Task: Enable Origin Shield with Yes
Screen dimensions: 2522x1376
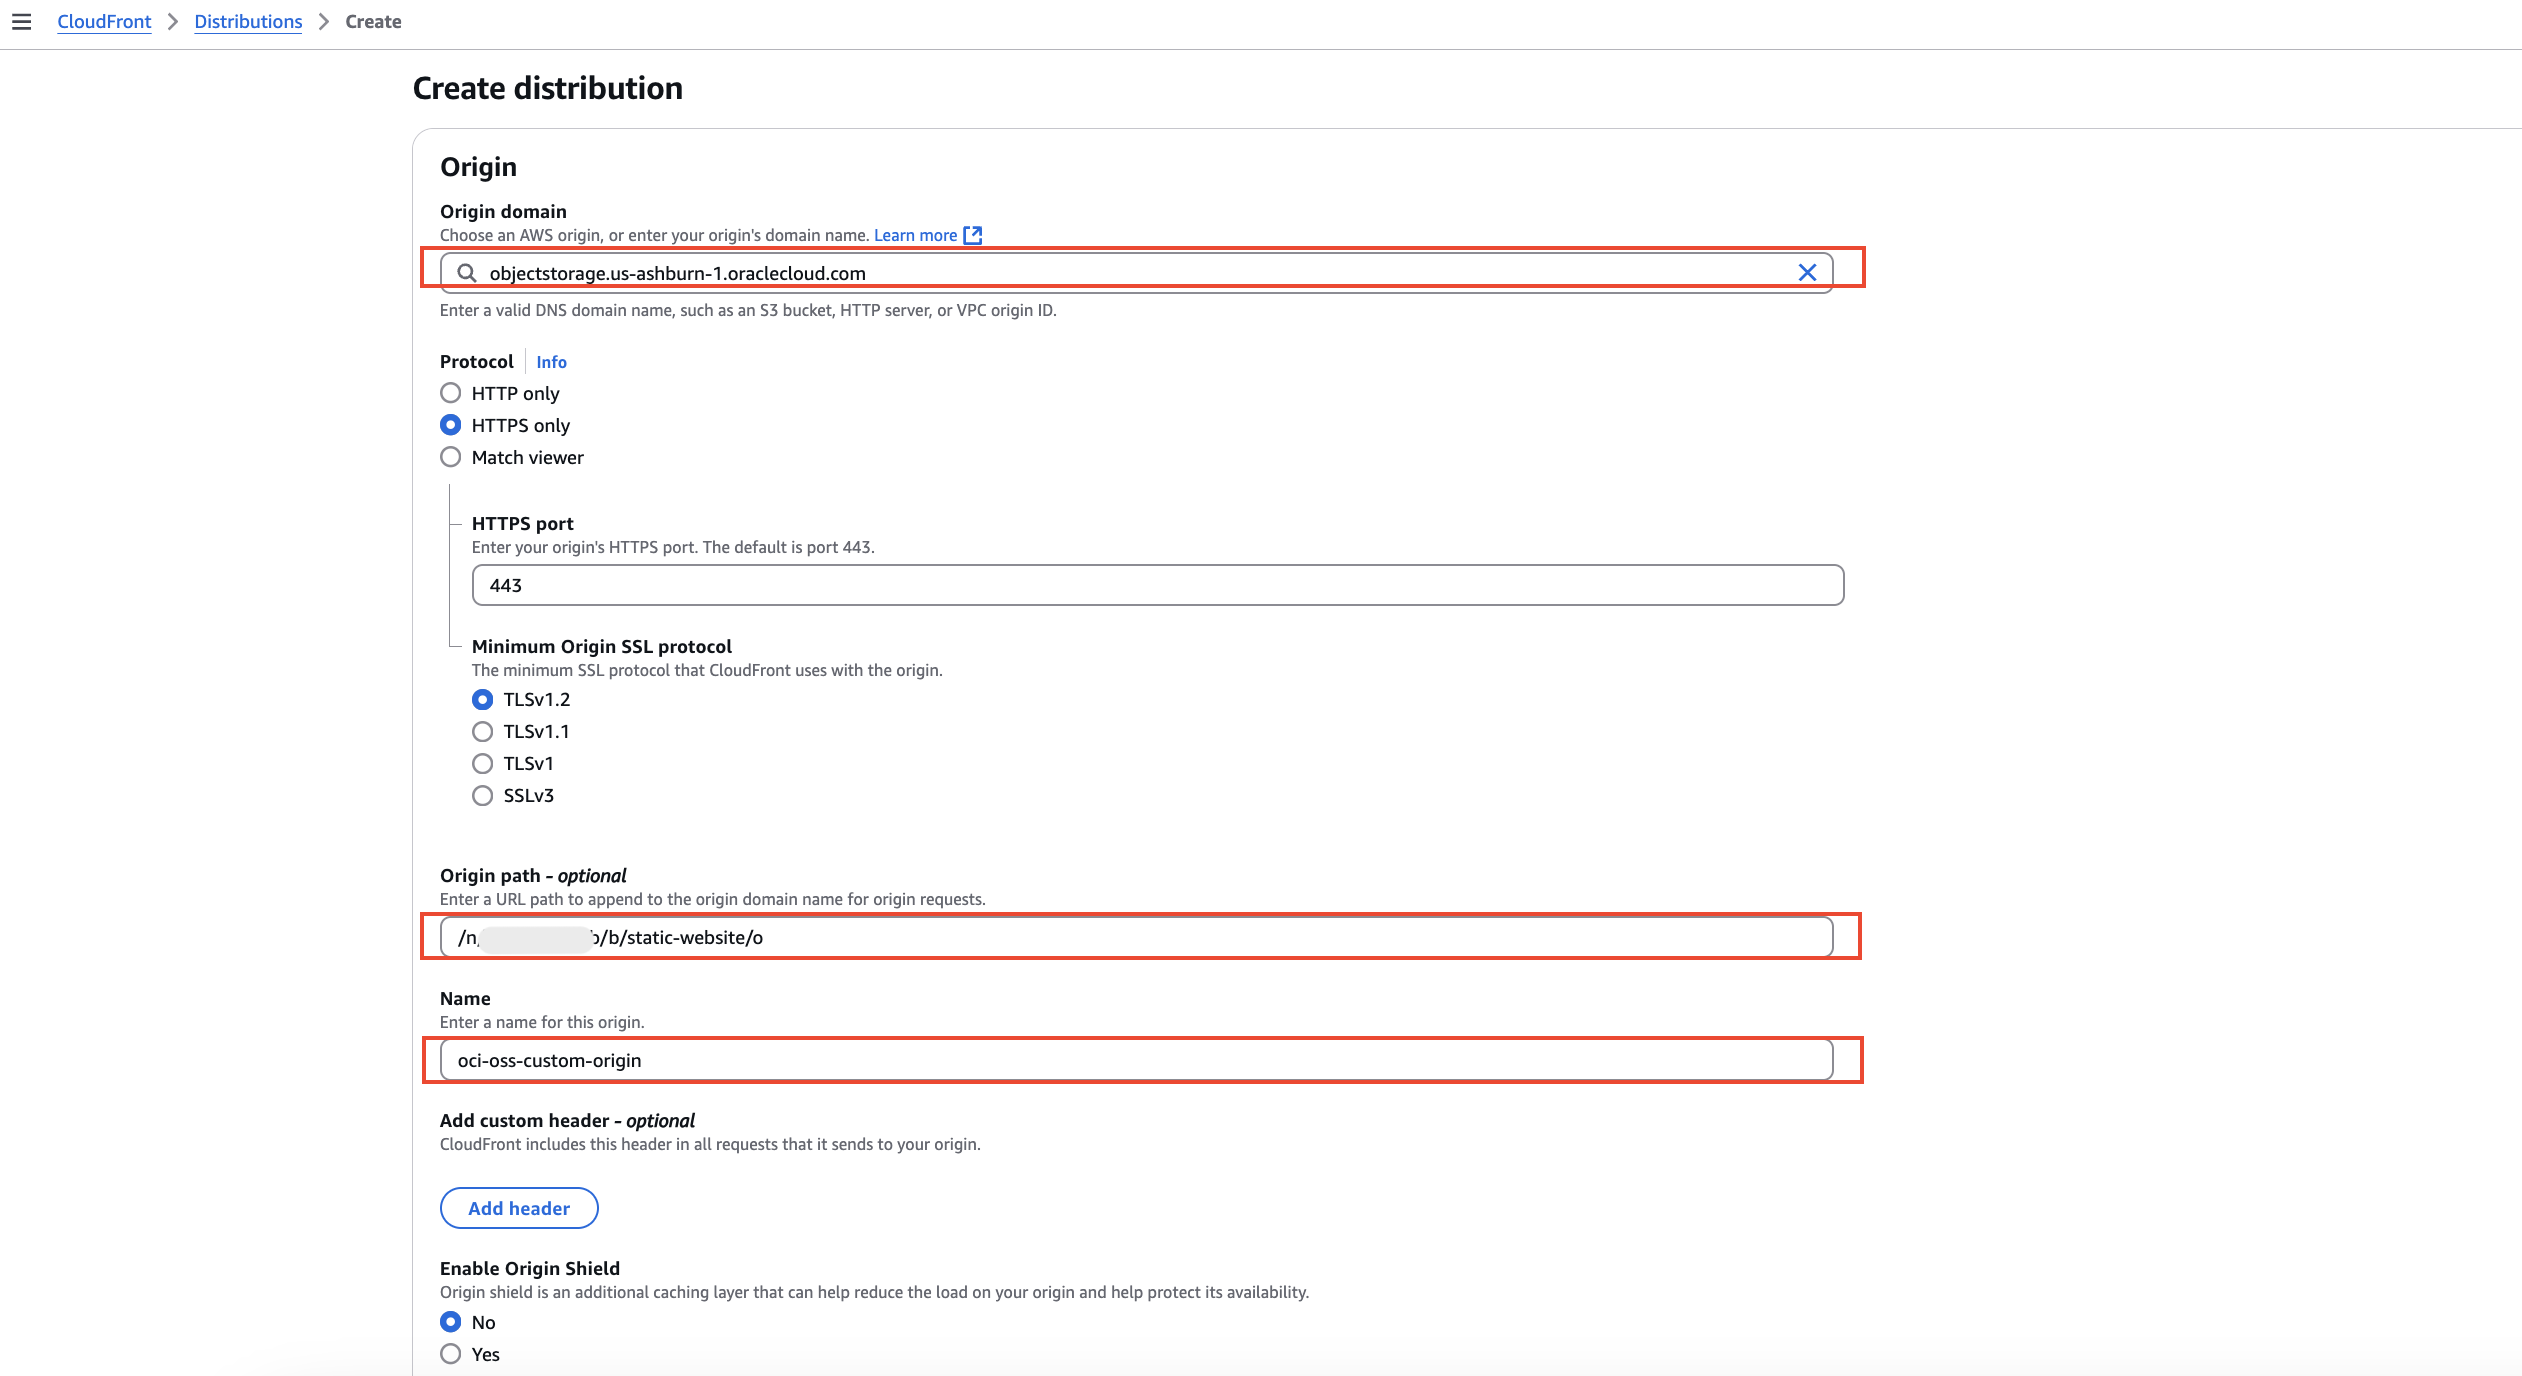Action: 451,1354
